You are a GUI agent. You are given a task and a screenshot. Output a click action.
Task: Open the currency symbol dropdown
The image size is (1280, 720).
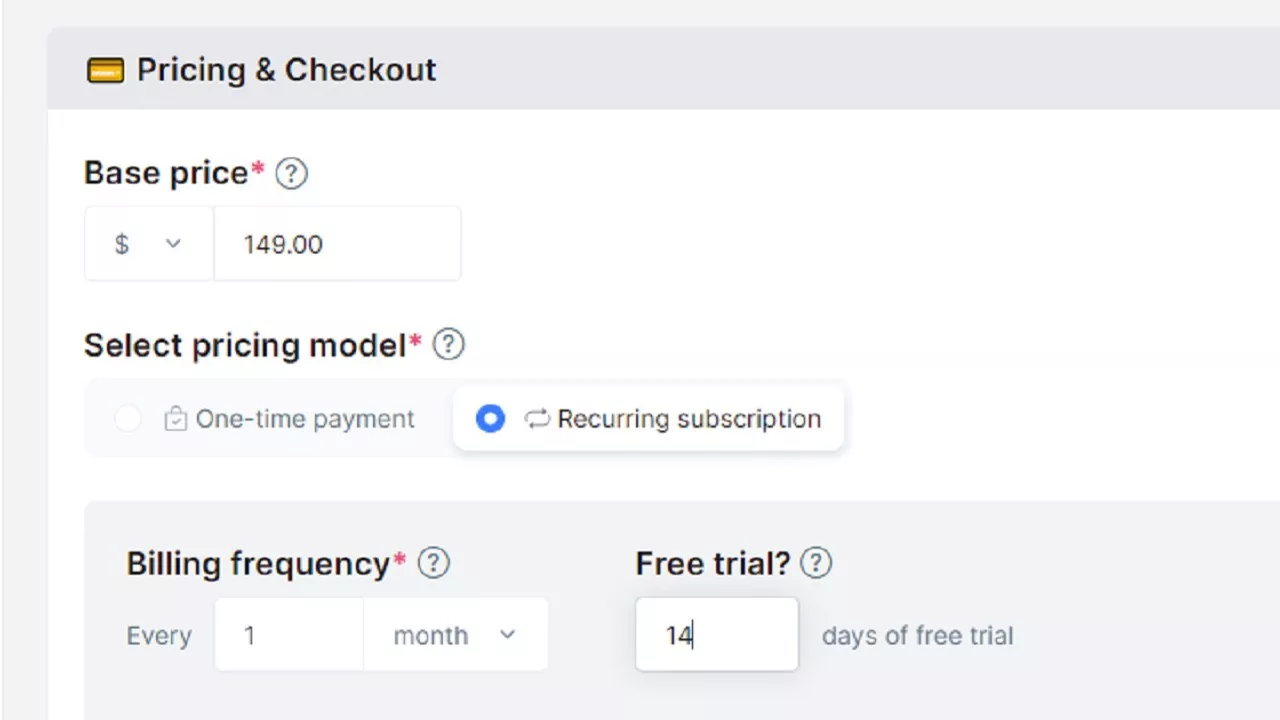pos(148,244)
